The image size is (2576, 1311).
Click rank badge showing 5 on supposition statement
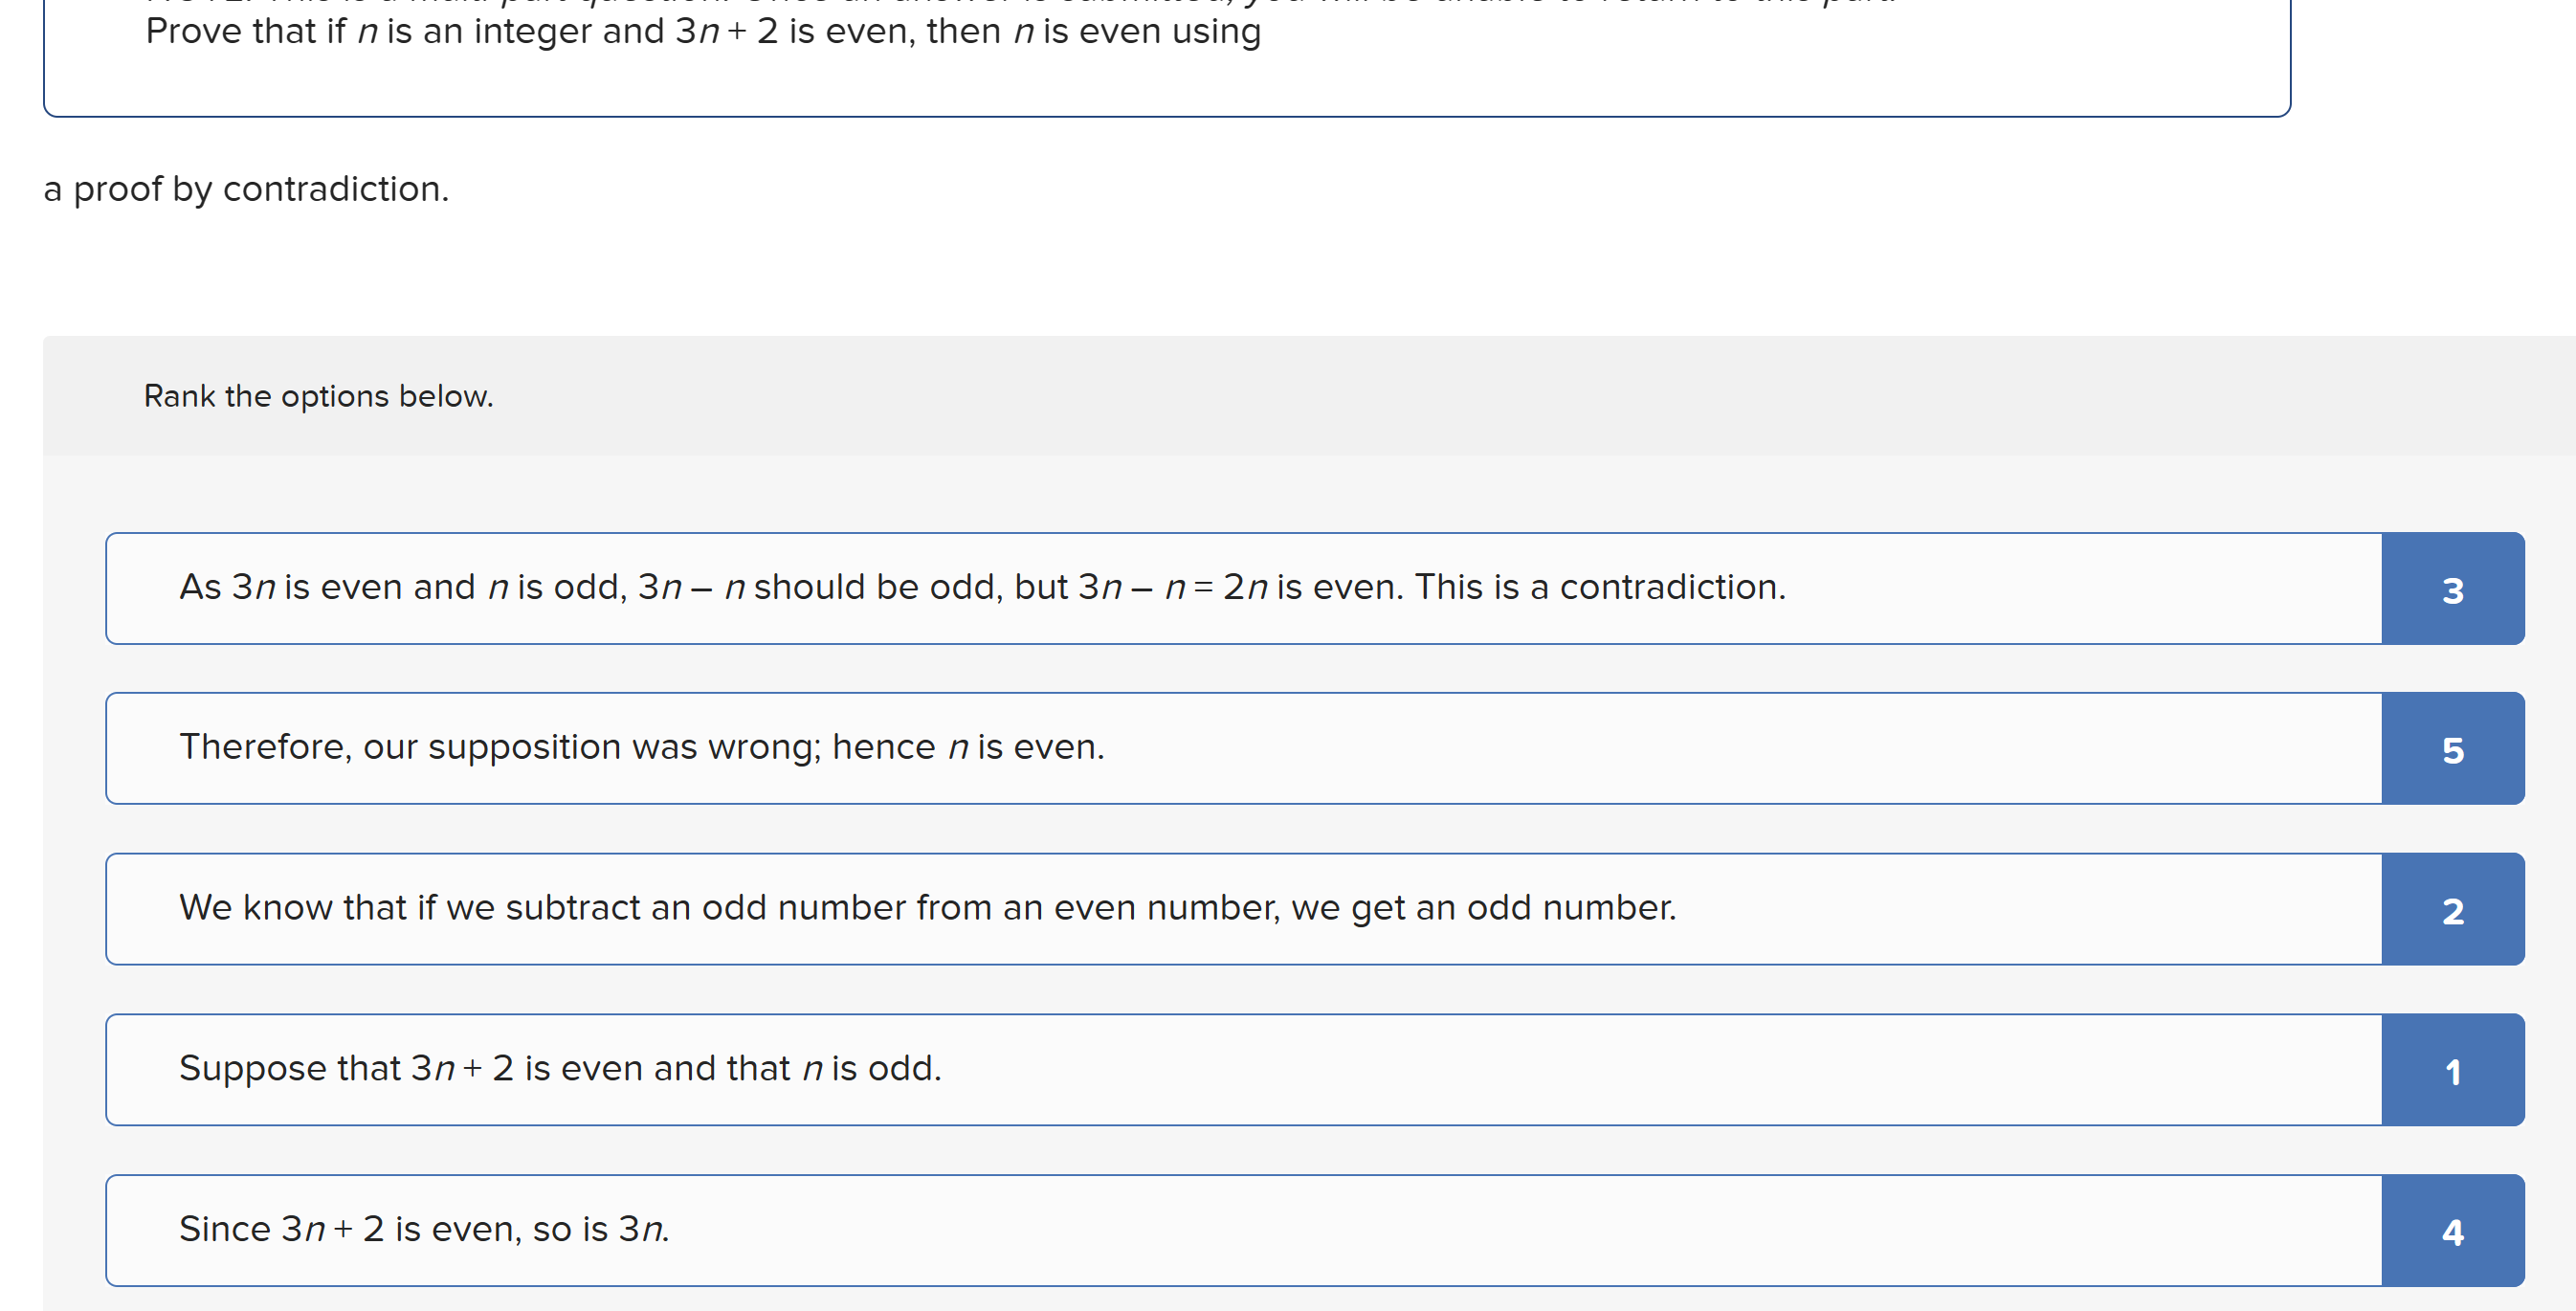2453,749
